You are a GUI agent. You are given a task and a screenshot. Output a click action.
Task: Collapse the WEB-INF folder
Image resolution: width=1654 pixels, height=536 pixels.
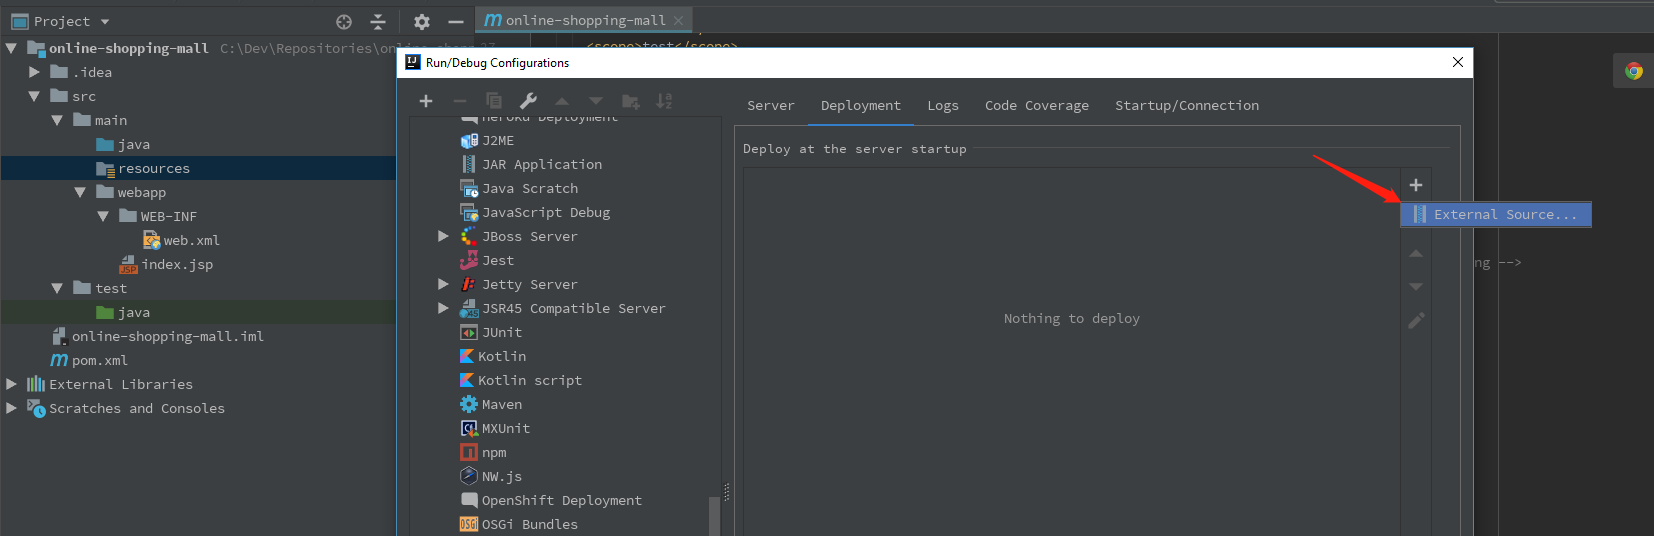tap(103, 217)
